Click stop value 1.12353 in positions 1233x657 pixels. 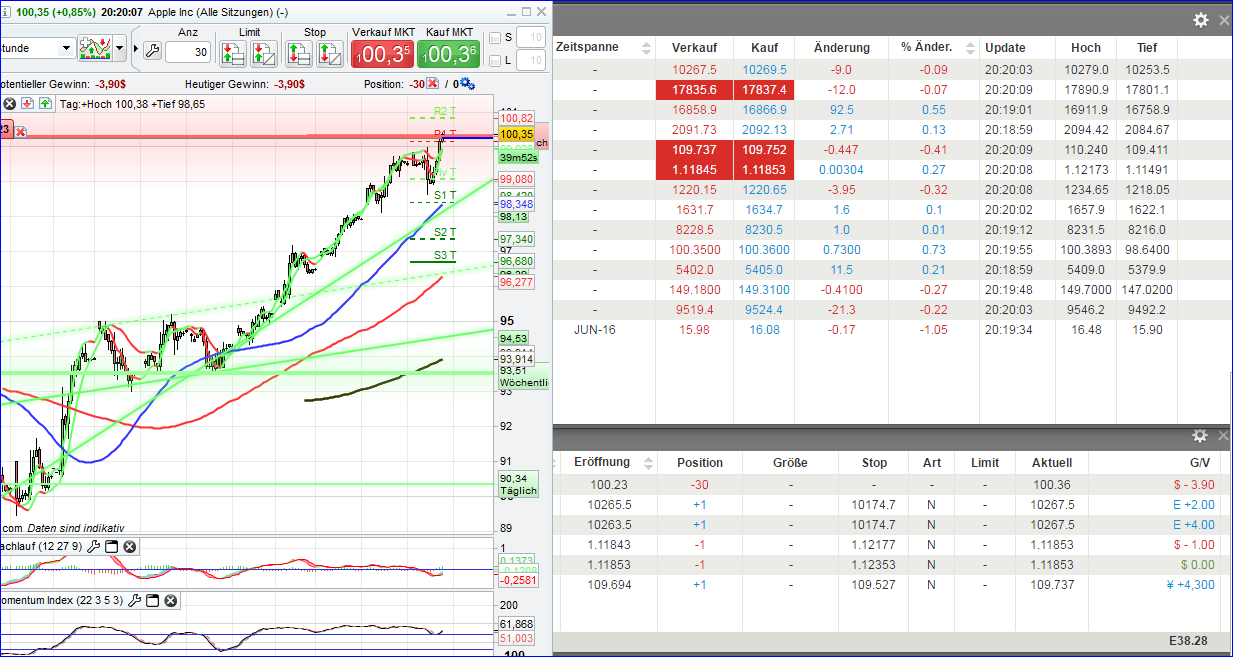874,564
